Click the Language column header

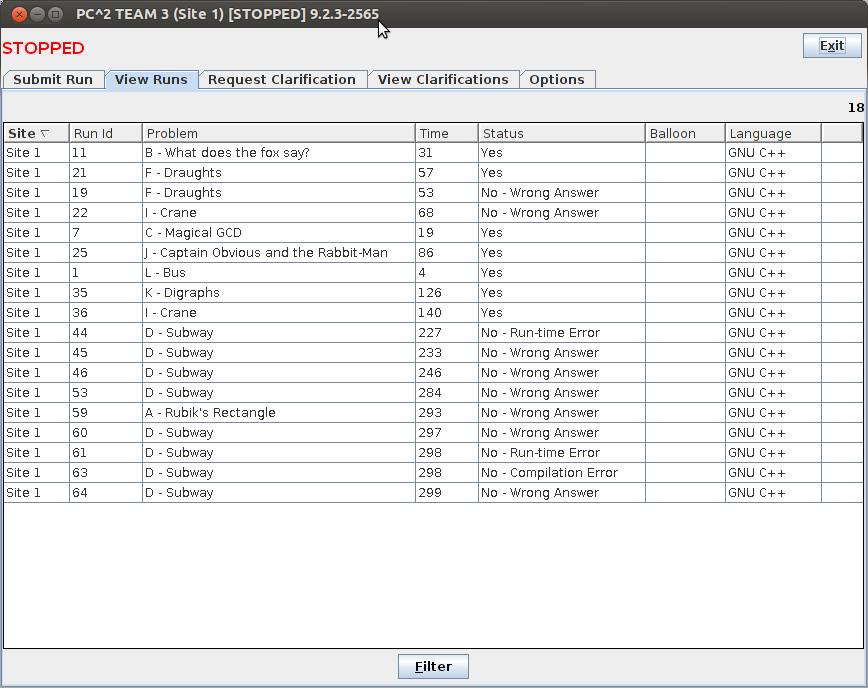pos(772,133)
